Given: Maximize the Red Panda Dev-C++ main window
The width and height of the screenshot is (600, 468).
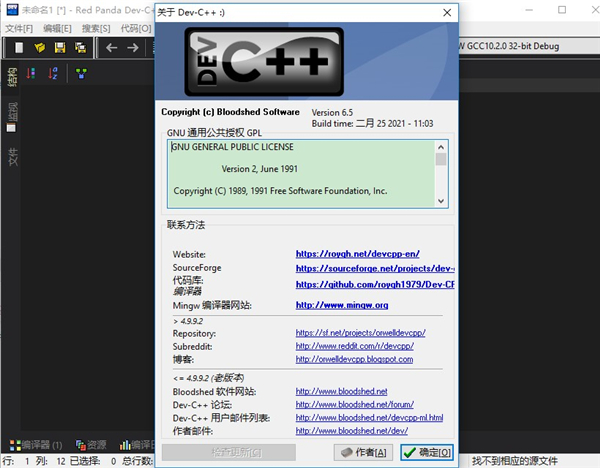Looking at the screenshot, I should 562,10.
